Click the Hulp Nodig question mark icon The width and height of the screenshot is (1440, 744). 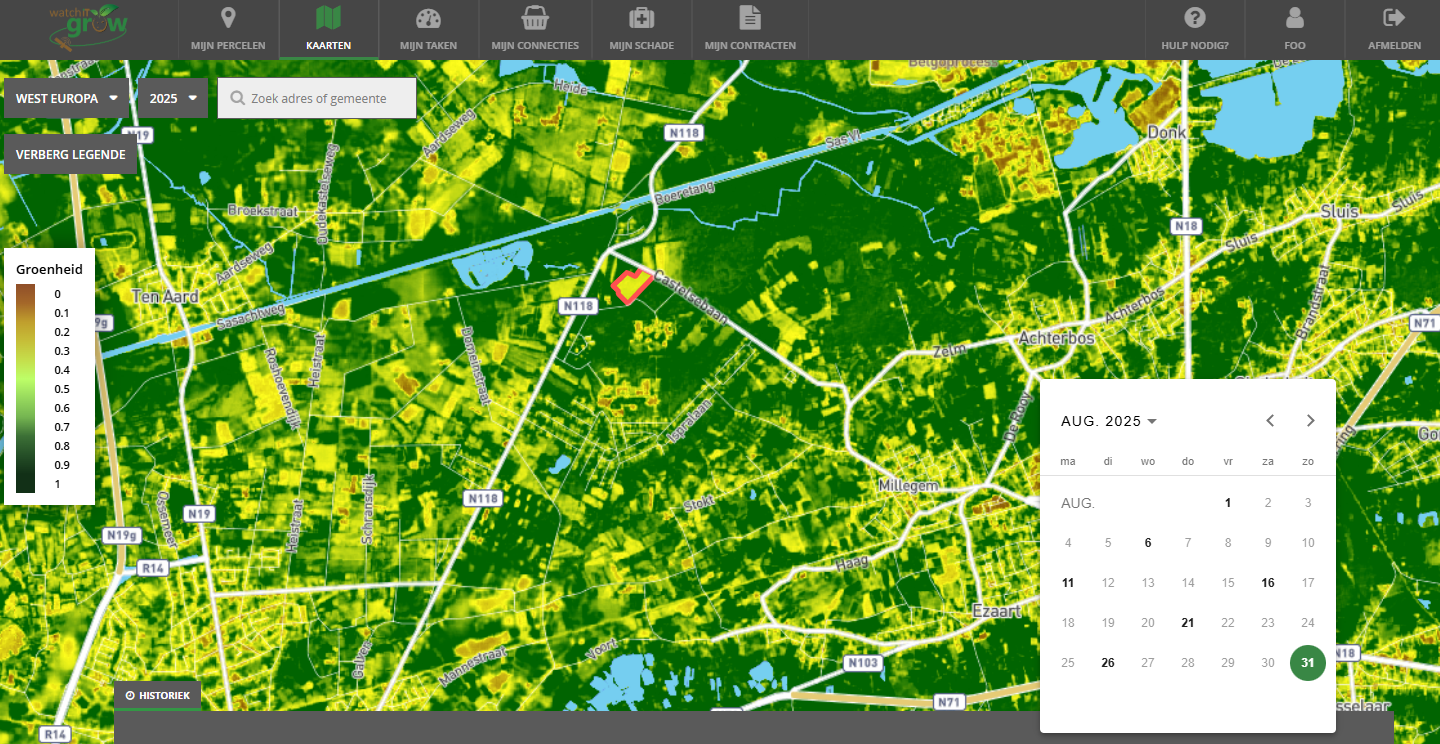coord(1194,18)
